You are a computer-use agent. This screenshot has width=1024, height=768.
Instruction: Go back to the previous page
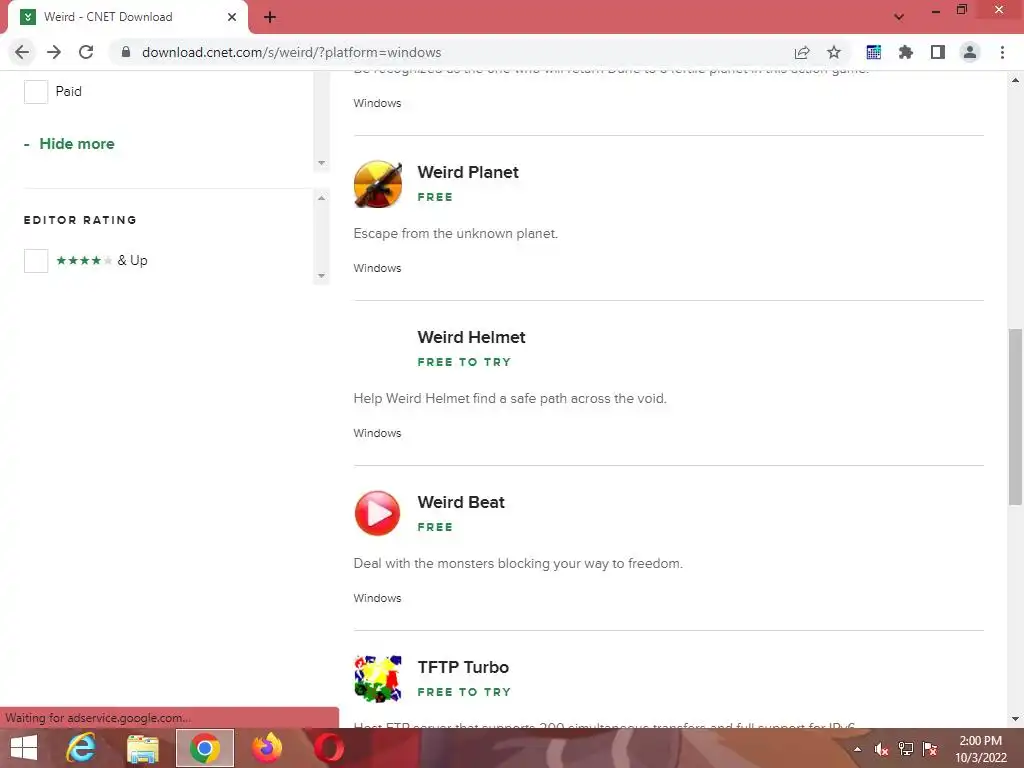point(22,52)
